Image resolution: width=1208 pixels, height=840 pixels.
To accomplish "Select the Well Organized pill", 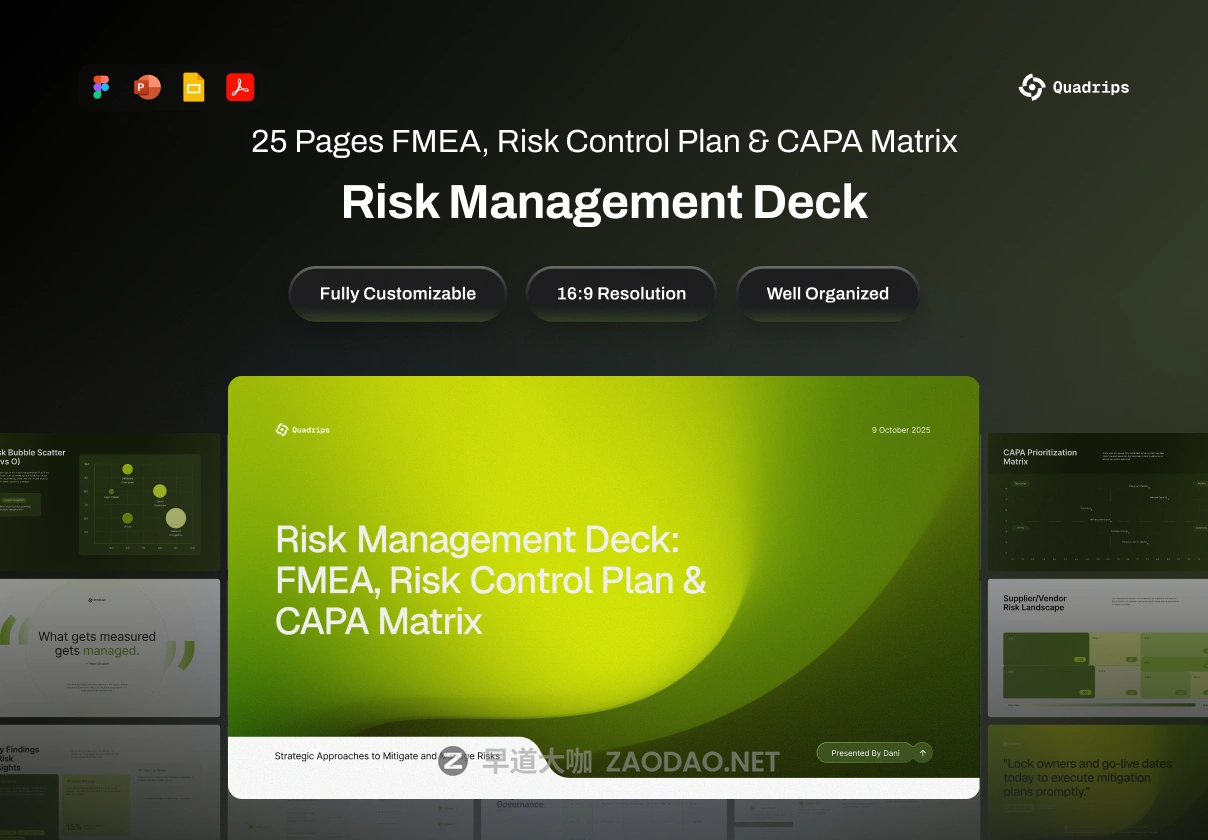I will 827,294.
